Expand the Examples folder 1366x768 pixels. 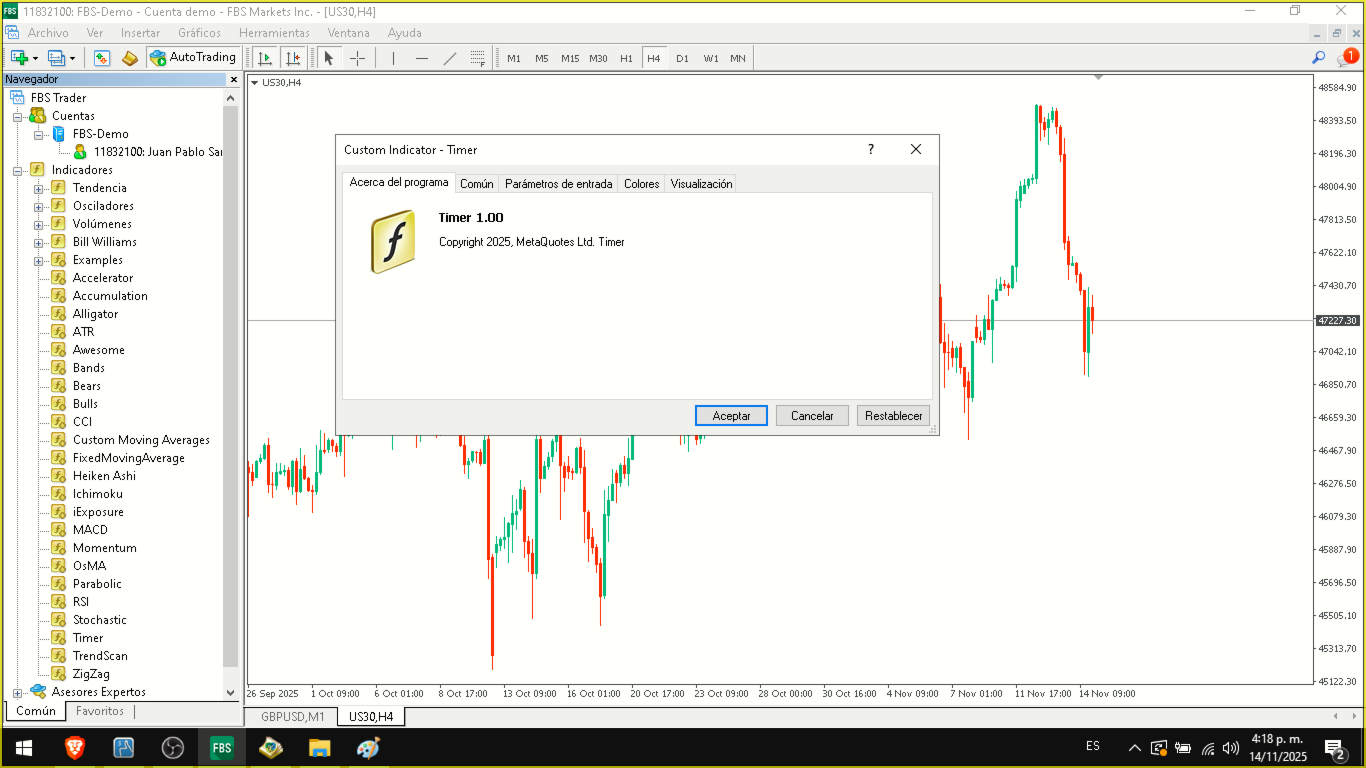38,260
